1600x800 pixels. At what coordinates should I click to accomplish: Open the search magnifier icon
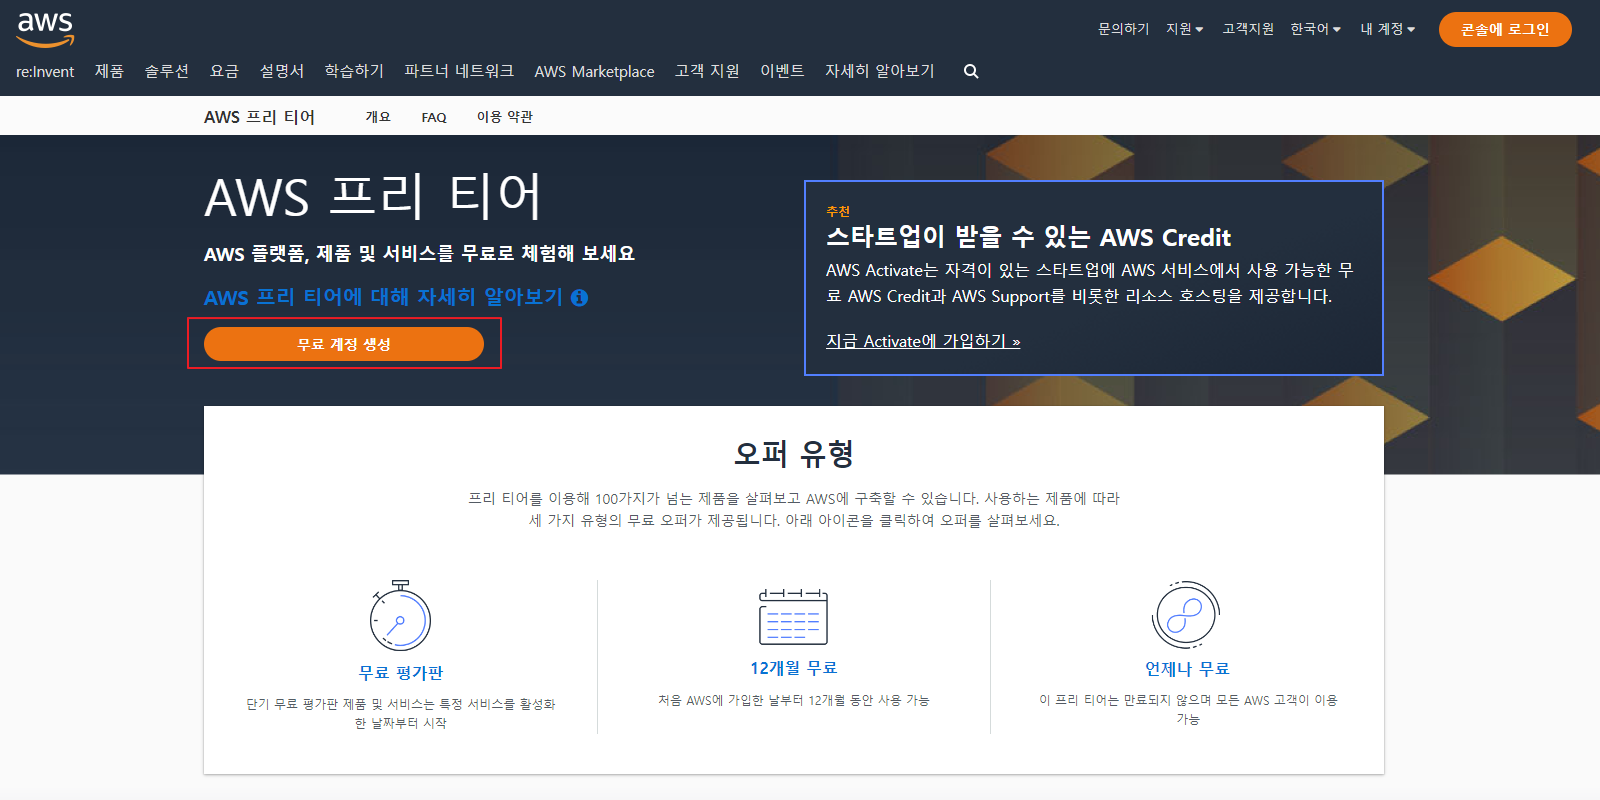[x=971, y=71]
